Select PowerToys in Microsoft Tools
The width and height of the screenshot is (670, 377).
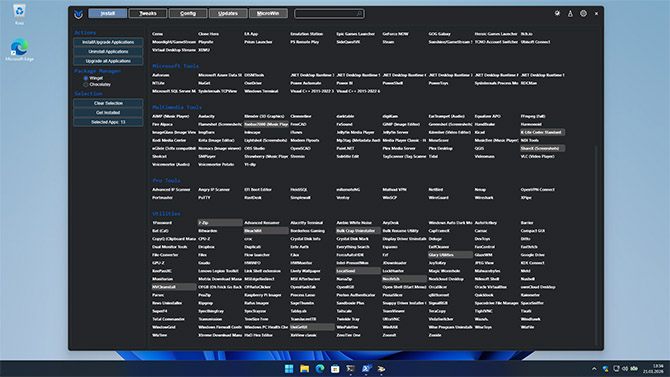click(x=438, y=83)
